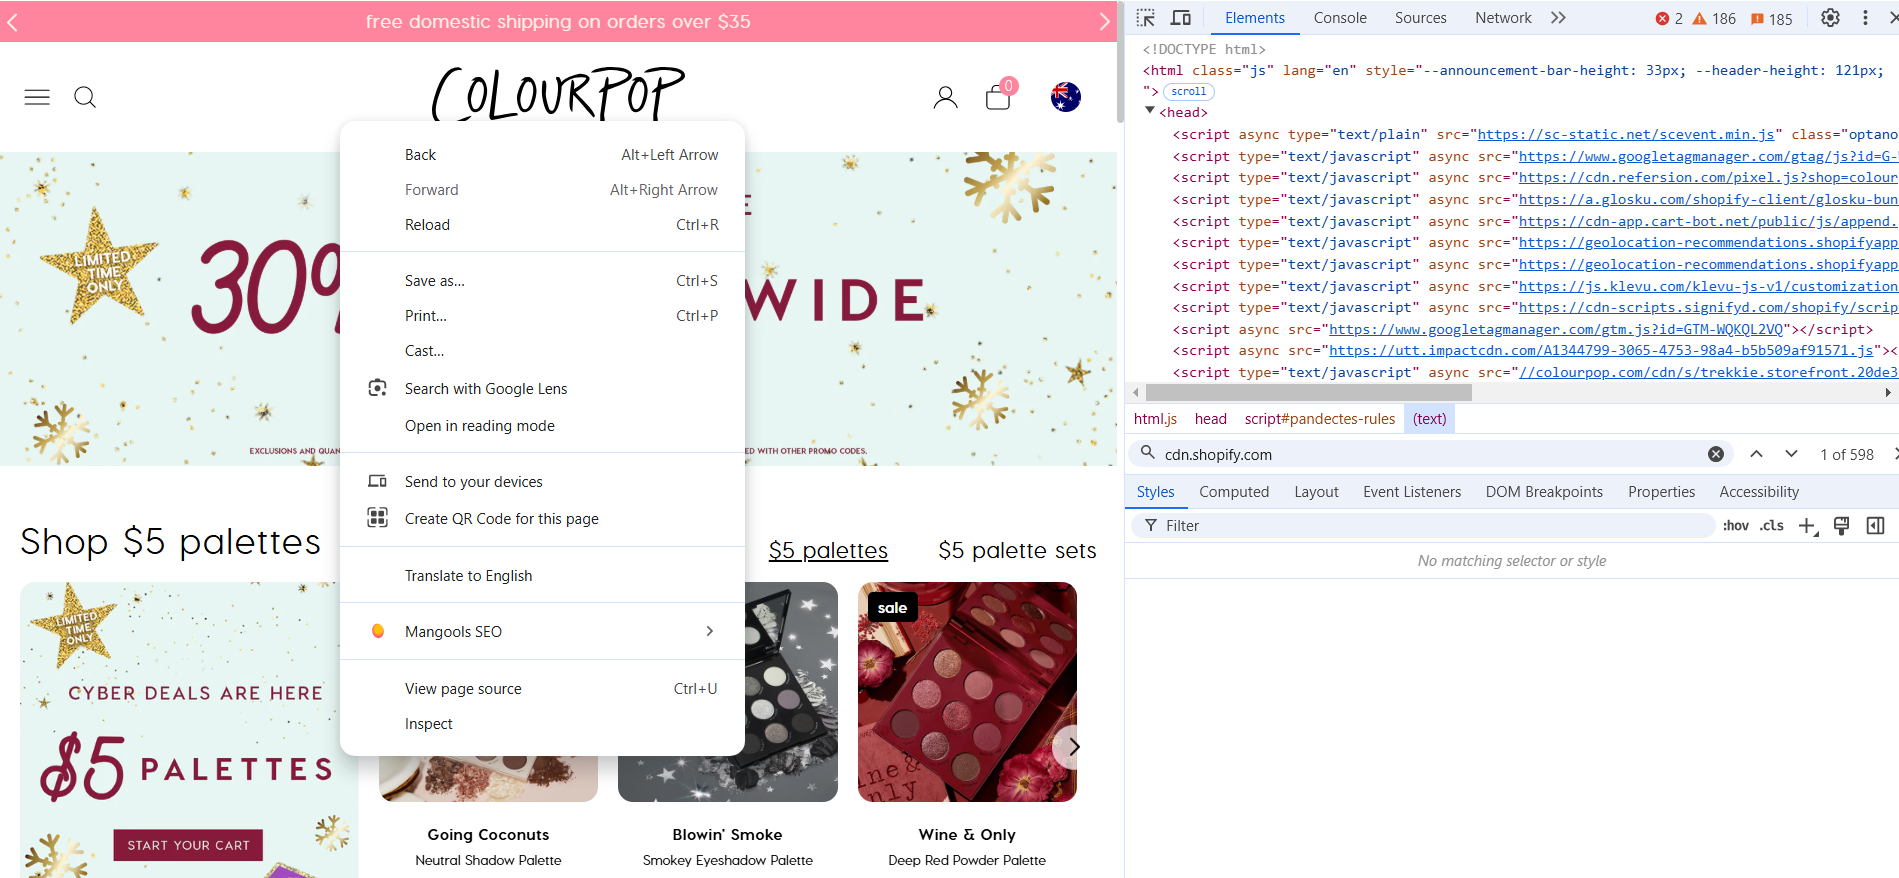The height and width of the screenshot is (878, 1899).
Task: Open the Event Listeners tab
Action: (1411, 492)
